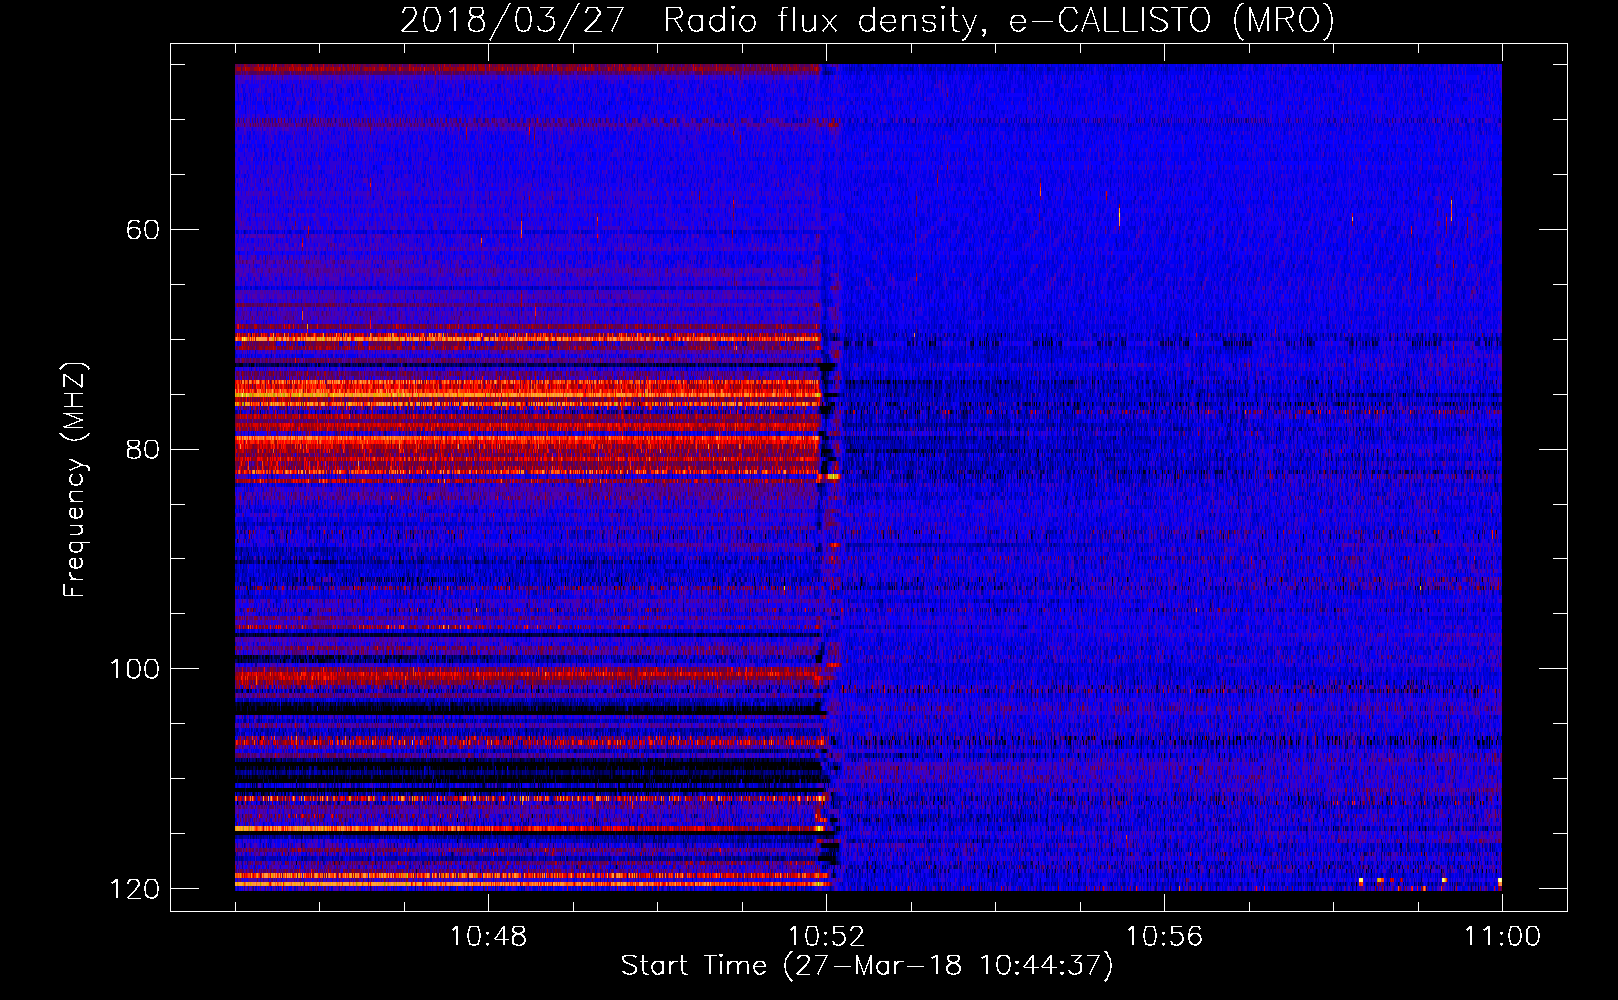
Task: Click the 80 frequency tick label
Action: click(x=142, y=449)
